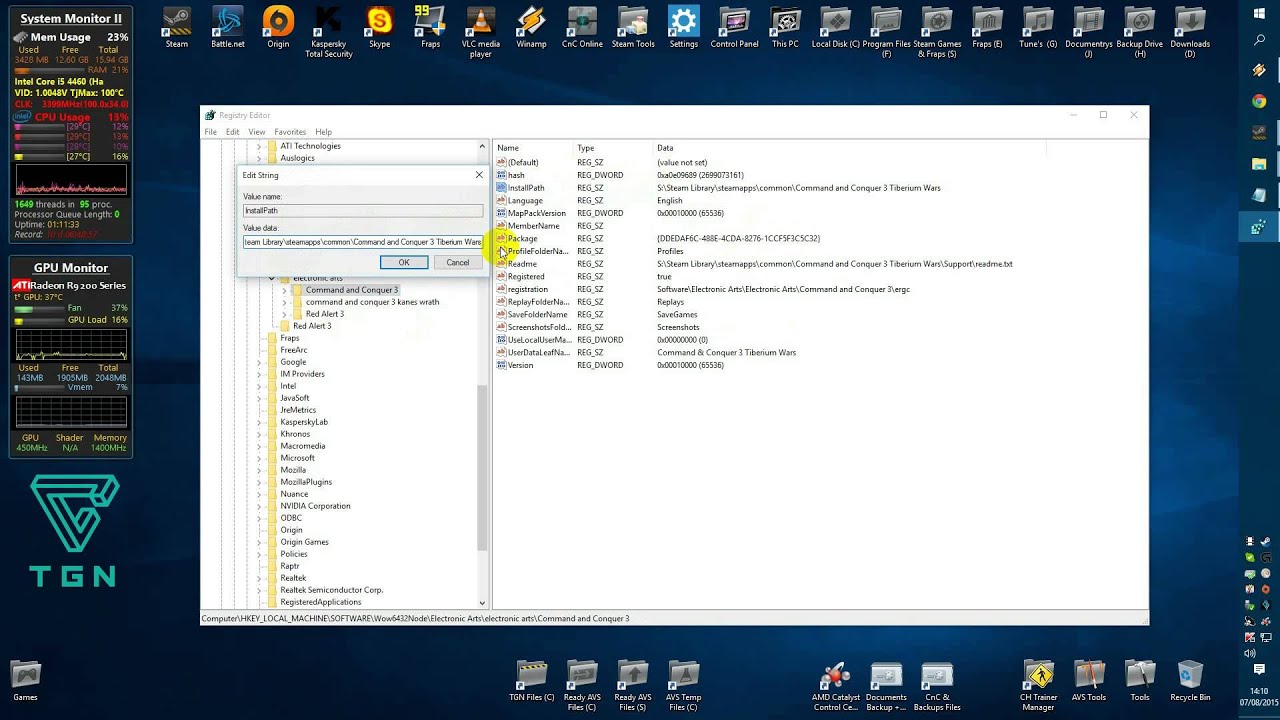Expand the Microsoft registry key
The image size is (1280, 720).
coord(258,458)
